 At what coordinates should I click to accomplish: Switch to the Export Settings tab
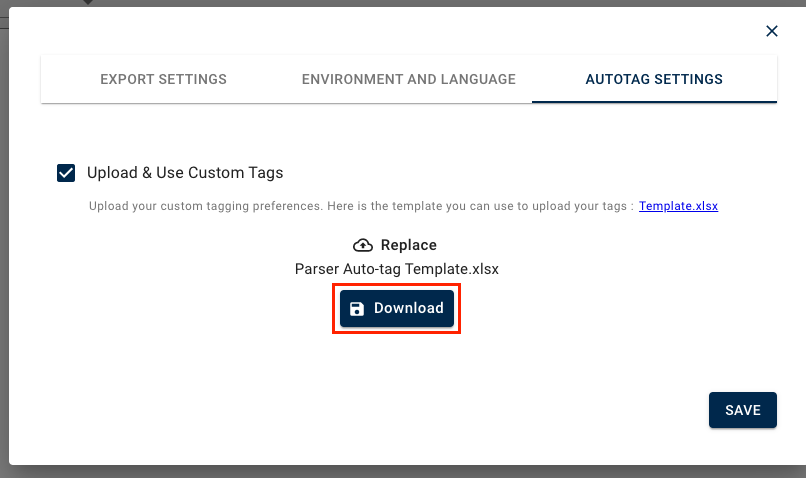pos(163,79)
